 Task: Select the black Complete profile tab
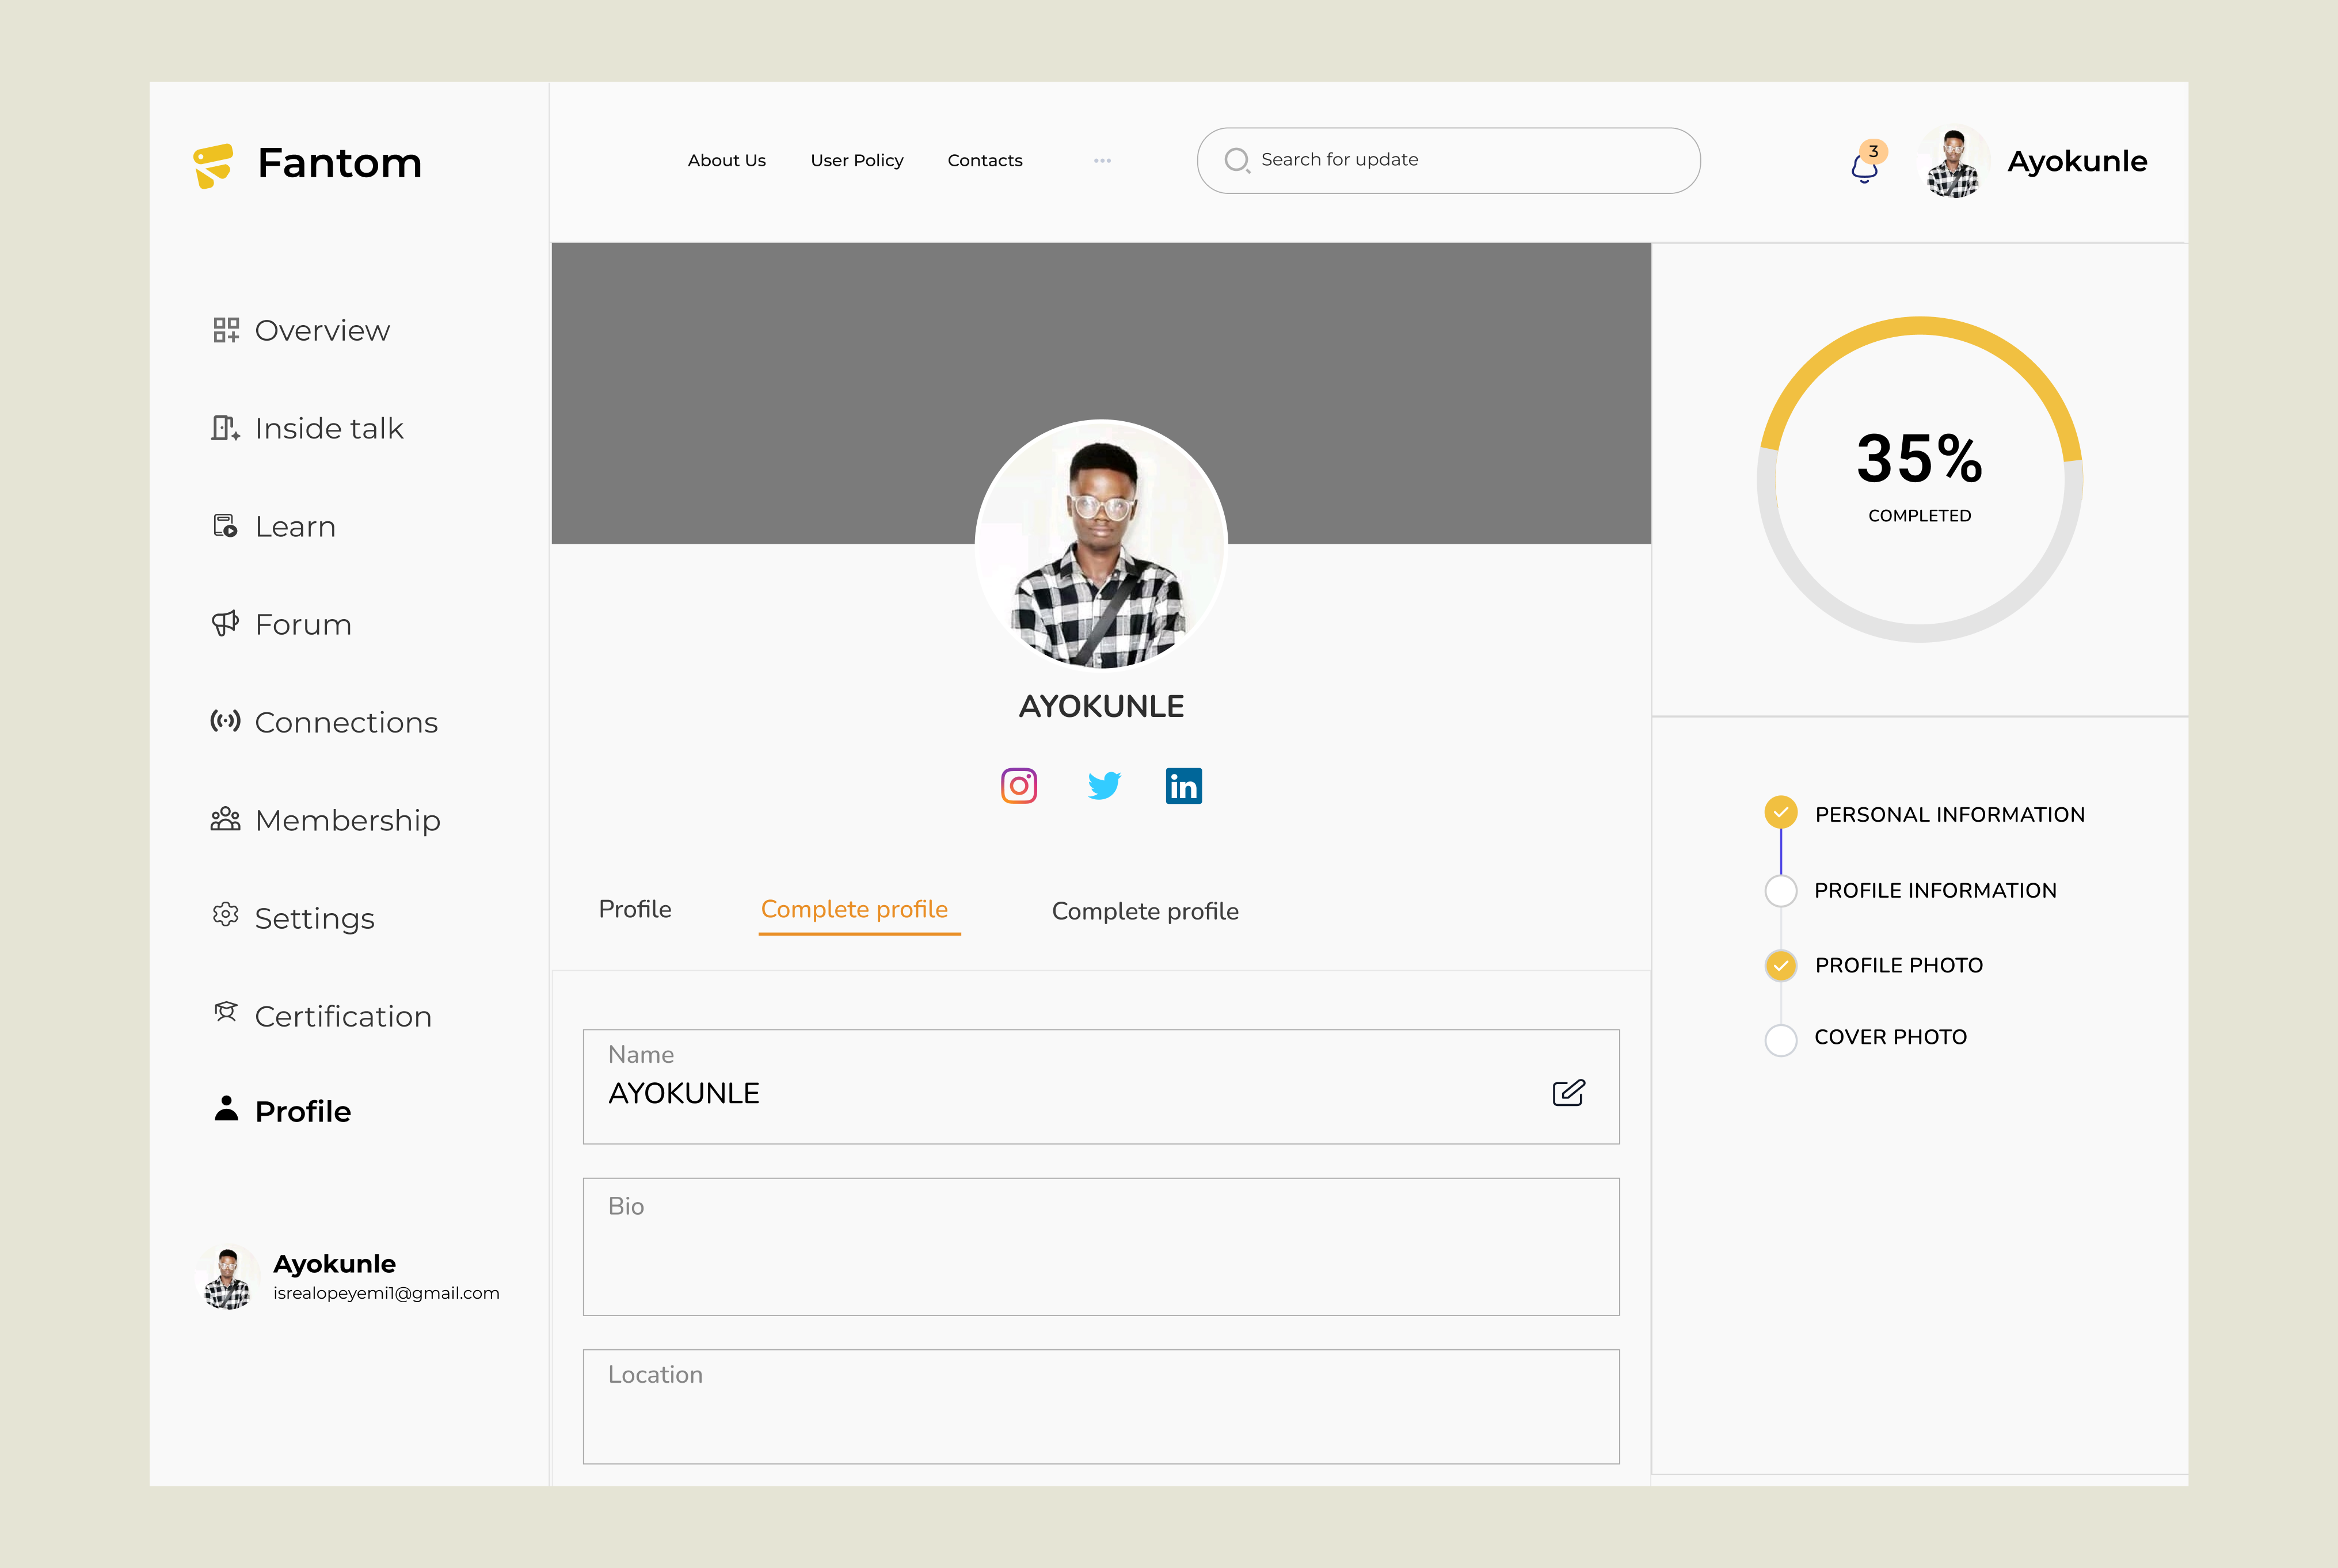(1145, 912)
